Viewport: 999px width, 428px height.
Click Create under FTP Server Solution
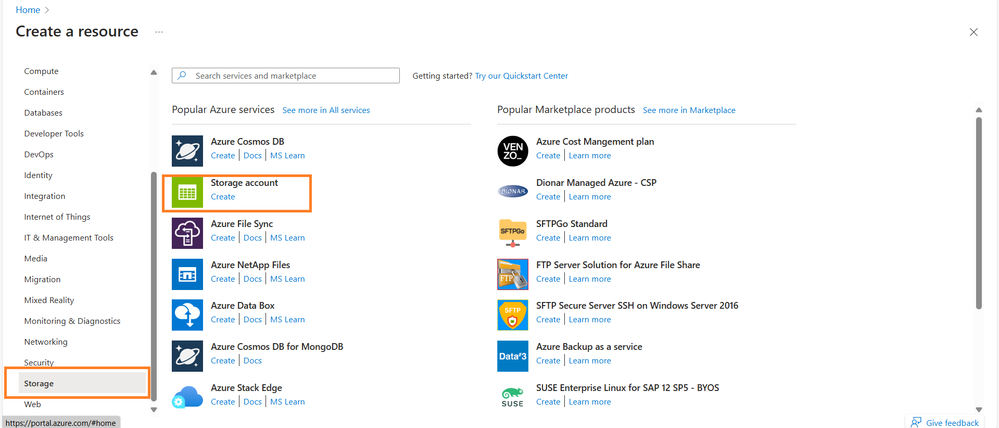548,279
